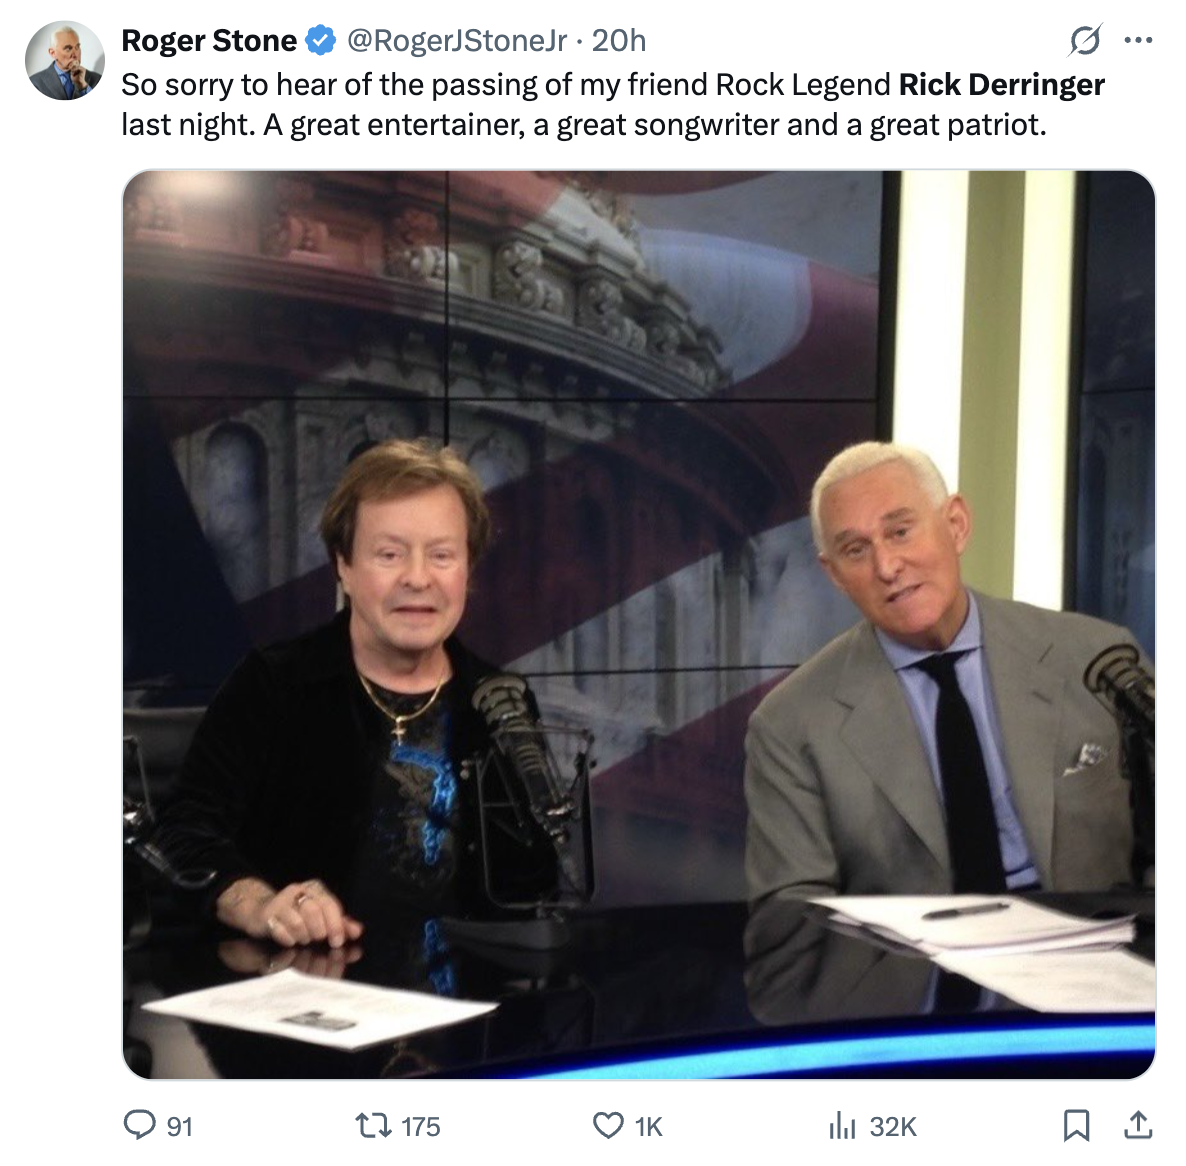Click the 175 reposts count
Viewport: 1186px width, 1166px height.
point(421,1127)
